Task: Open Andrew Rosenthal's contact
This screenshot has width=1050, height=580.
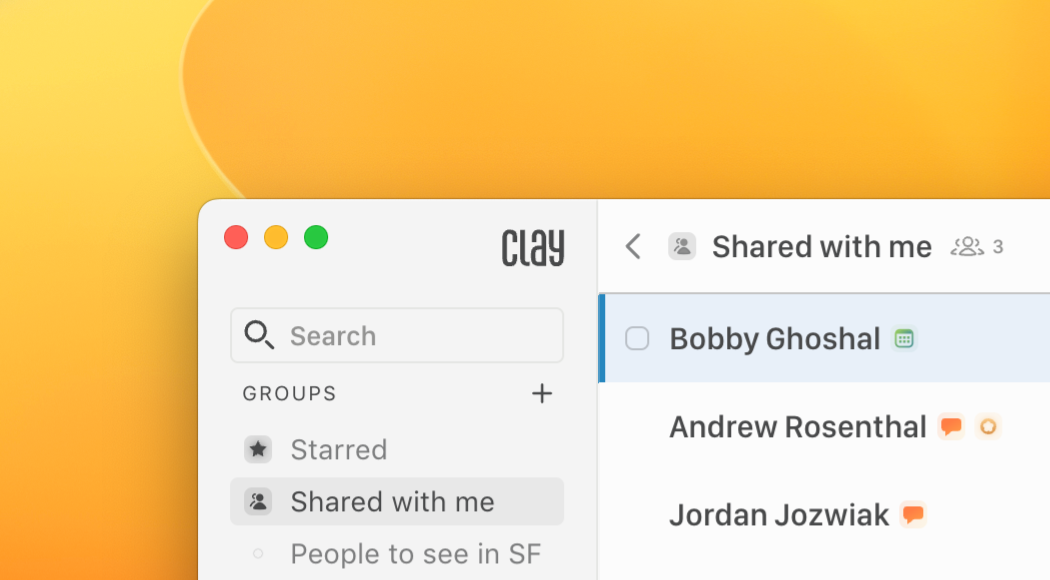Action: click(x=797, y=427)
